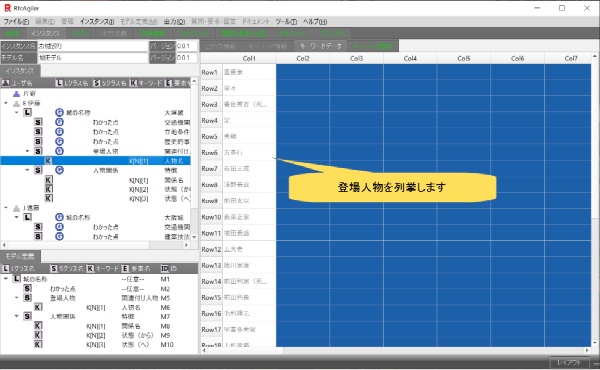Click the K icon of model row M10
Screen dimensions: 600x370
(x=38, y=344)
